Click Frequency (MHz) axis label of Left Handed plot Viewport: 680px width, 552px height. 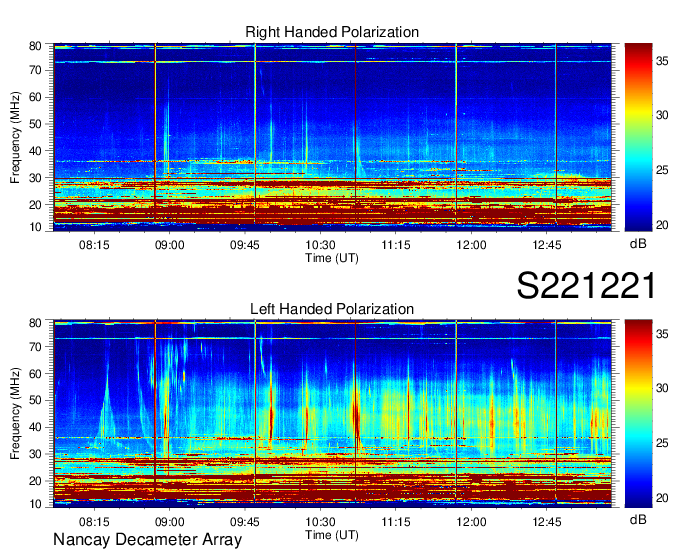(x=15, y=414)
